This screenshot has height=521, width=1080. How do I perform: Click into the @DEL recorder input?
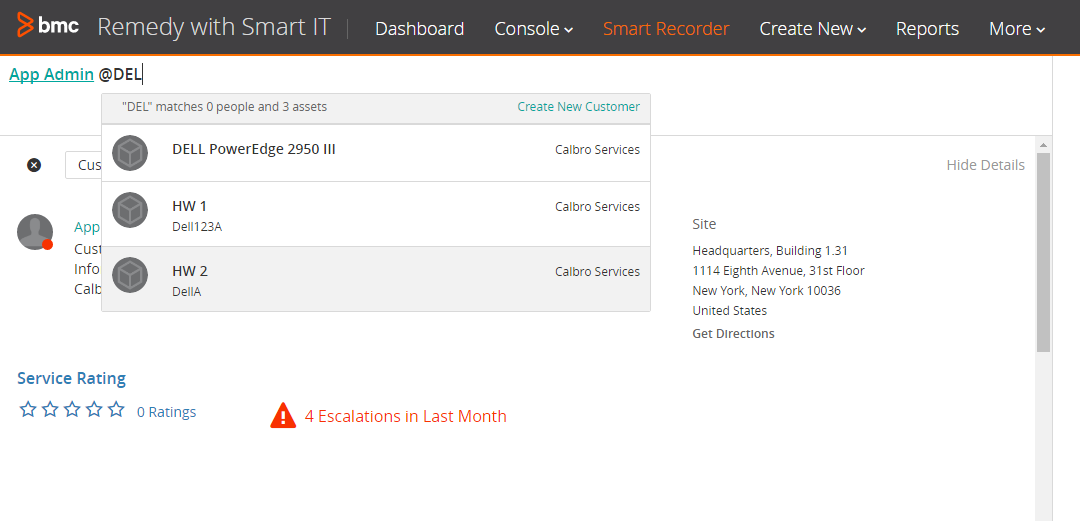(x=121, y=75)
